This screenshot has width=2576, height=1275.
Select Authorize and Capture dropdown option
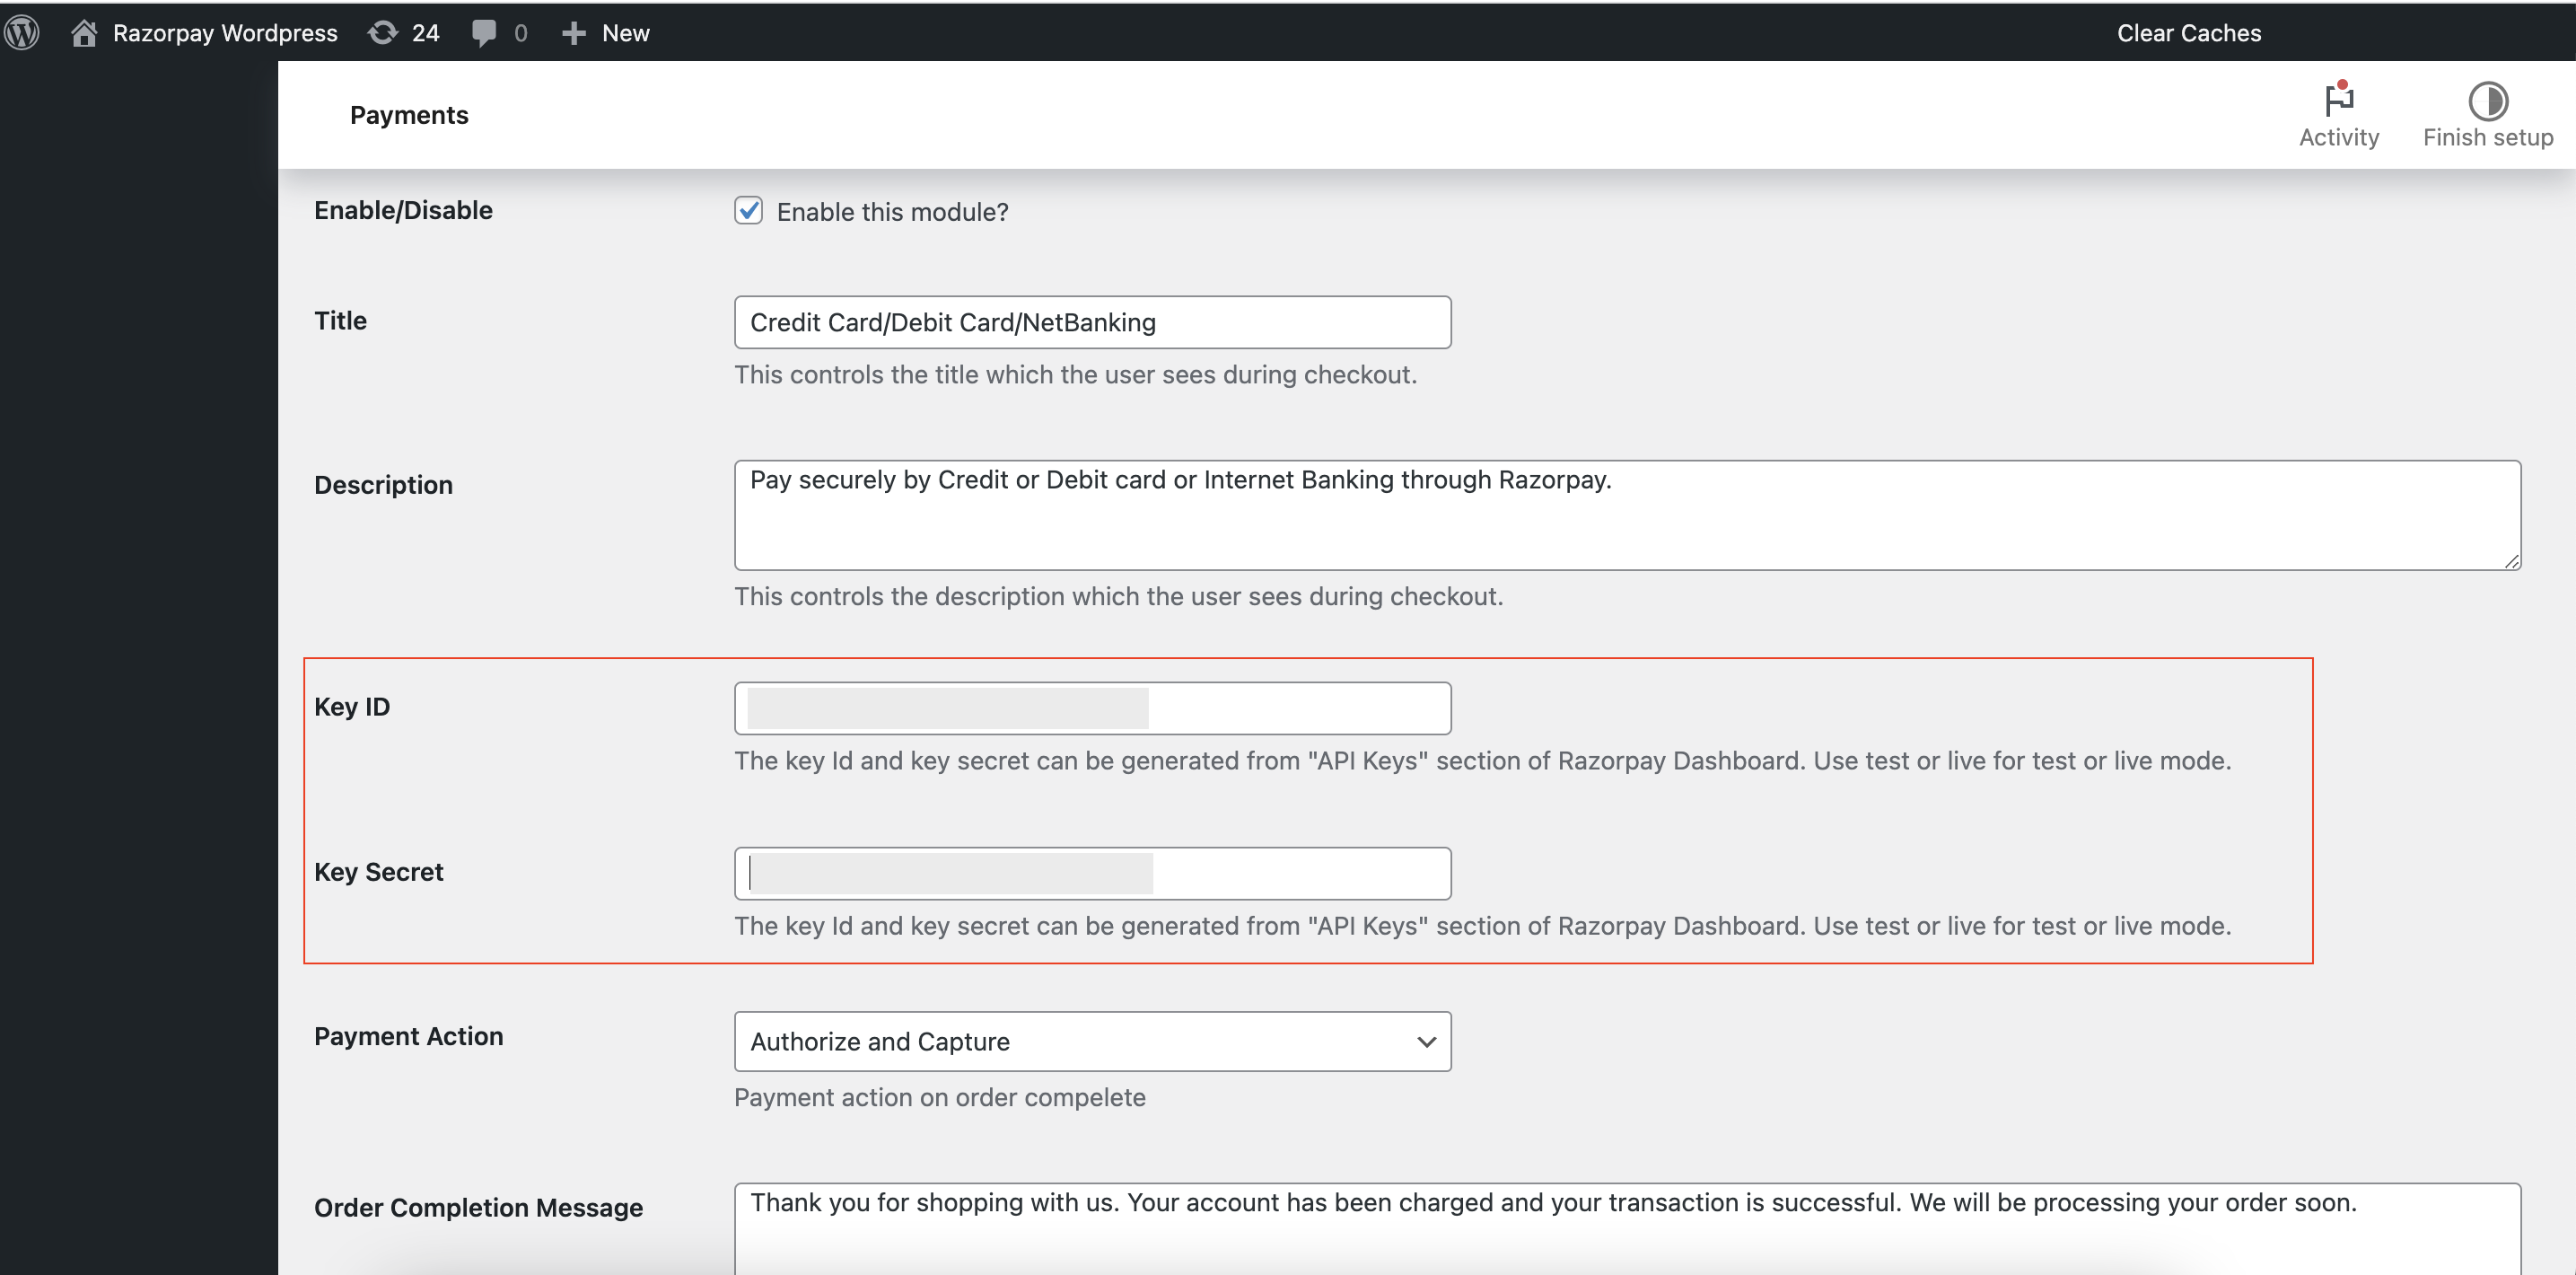tap(1094, 1042)
